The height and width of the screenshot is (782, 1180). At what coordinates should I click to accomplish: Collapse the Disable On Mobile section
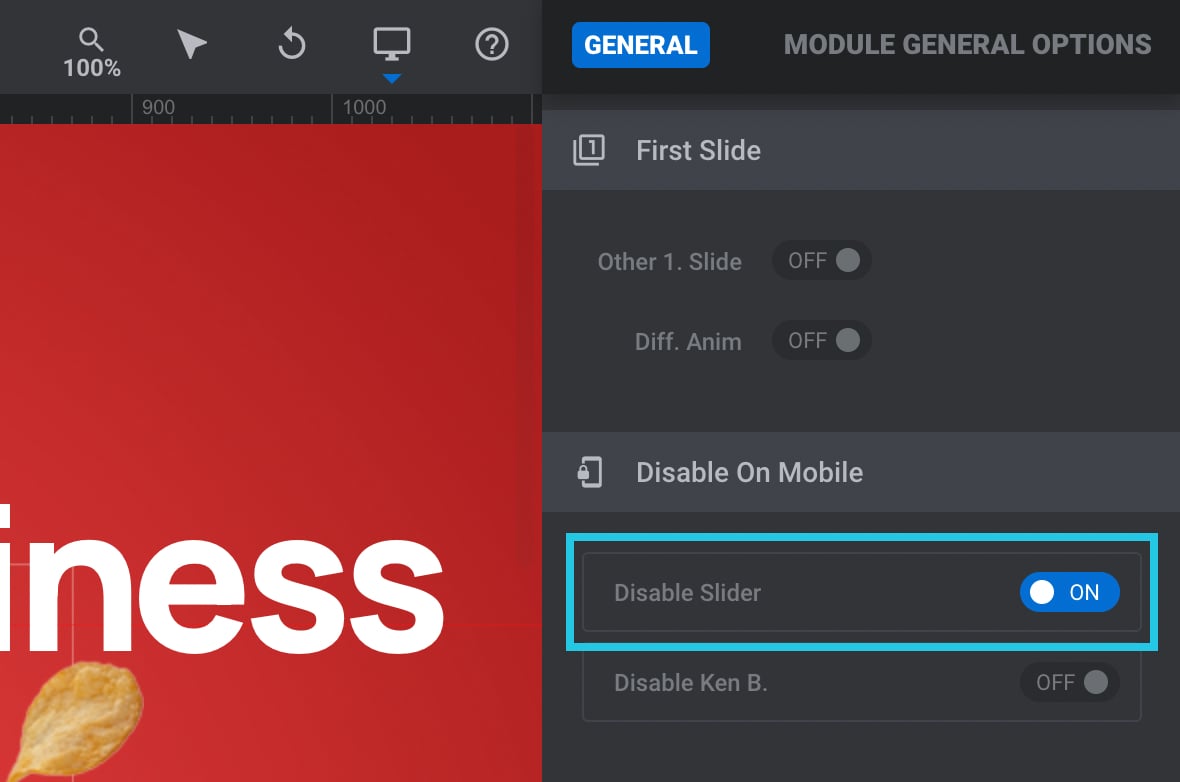pos(861,472)
